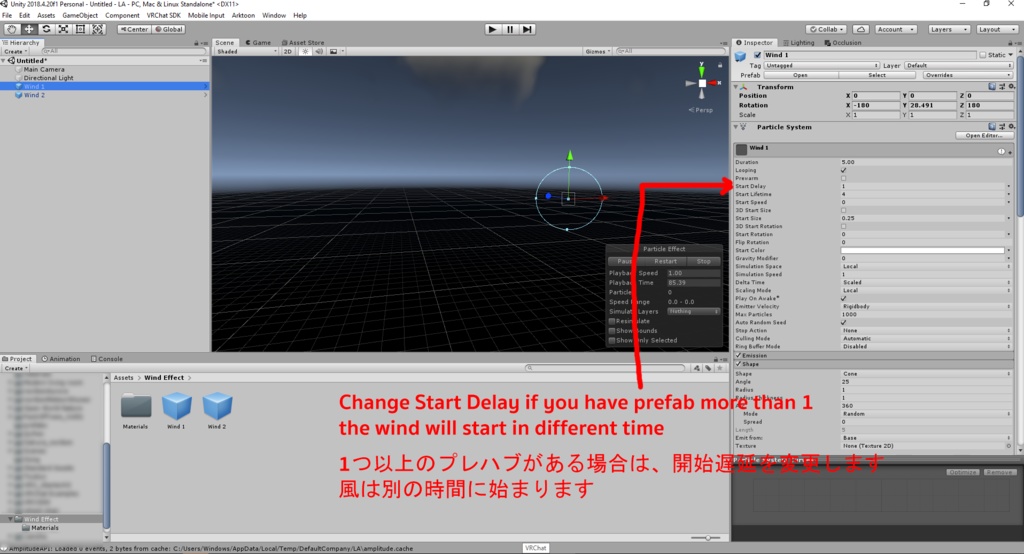Screen dimensions: 1024x554
Task: Select the combined Transform tool
Action: click(97, 29)
